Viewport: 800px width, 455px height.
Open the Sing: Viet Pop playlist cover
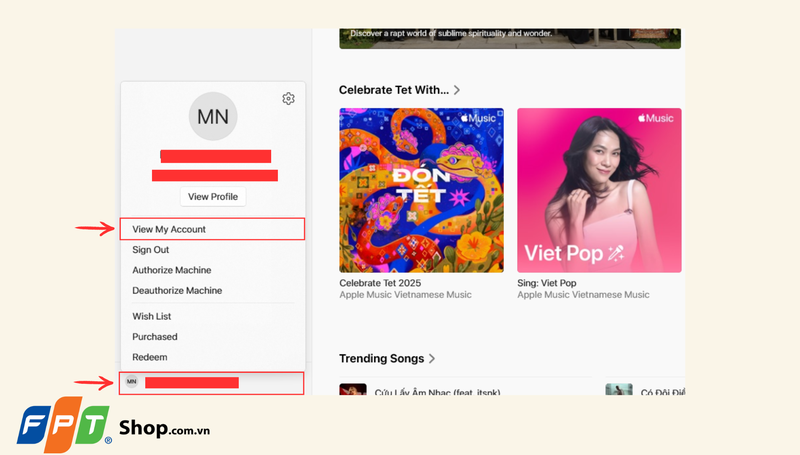pos(599,190)
